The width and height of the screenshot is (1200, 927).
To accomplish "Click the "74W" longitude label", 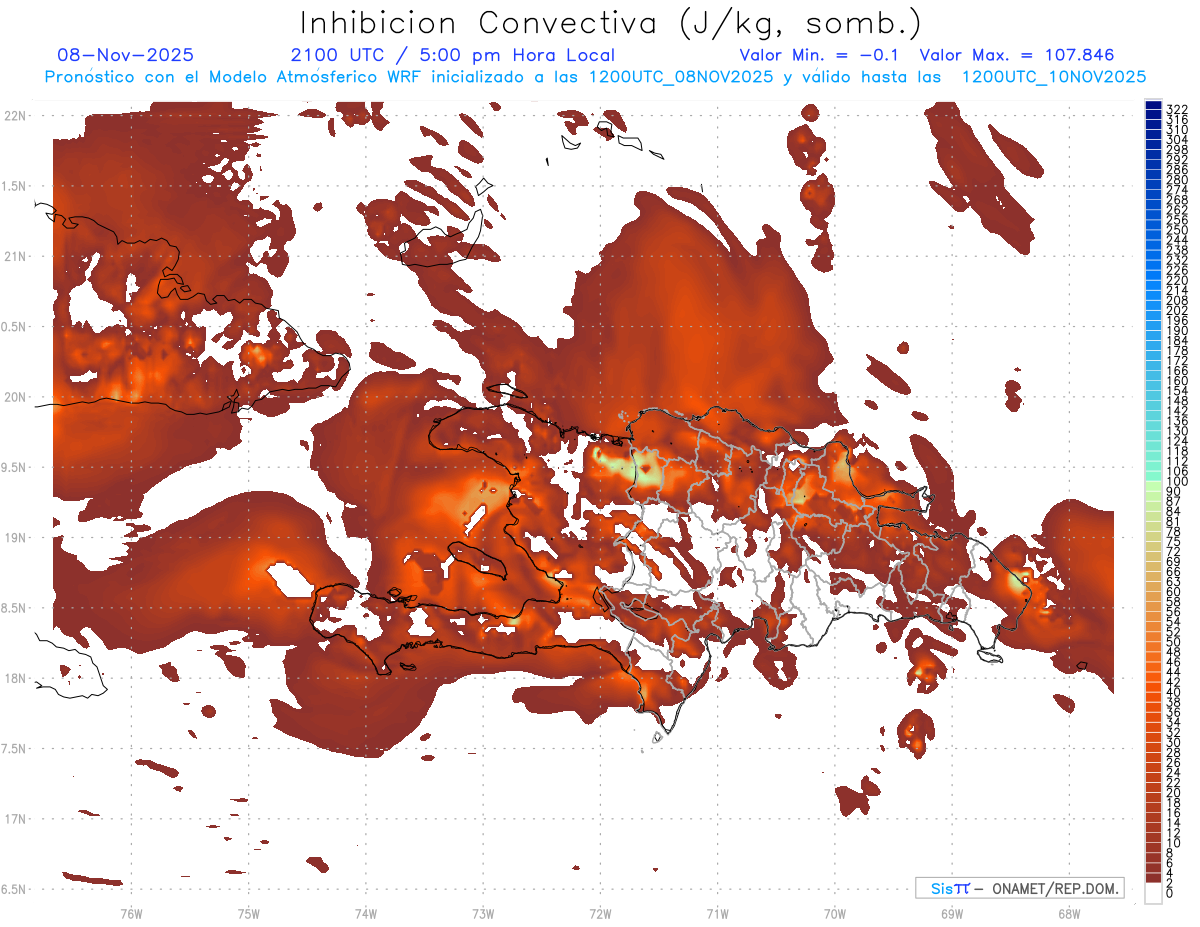I will click(x=365, y=913).
